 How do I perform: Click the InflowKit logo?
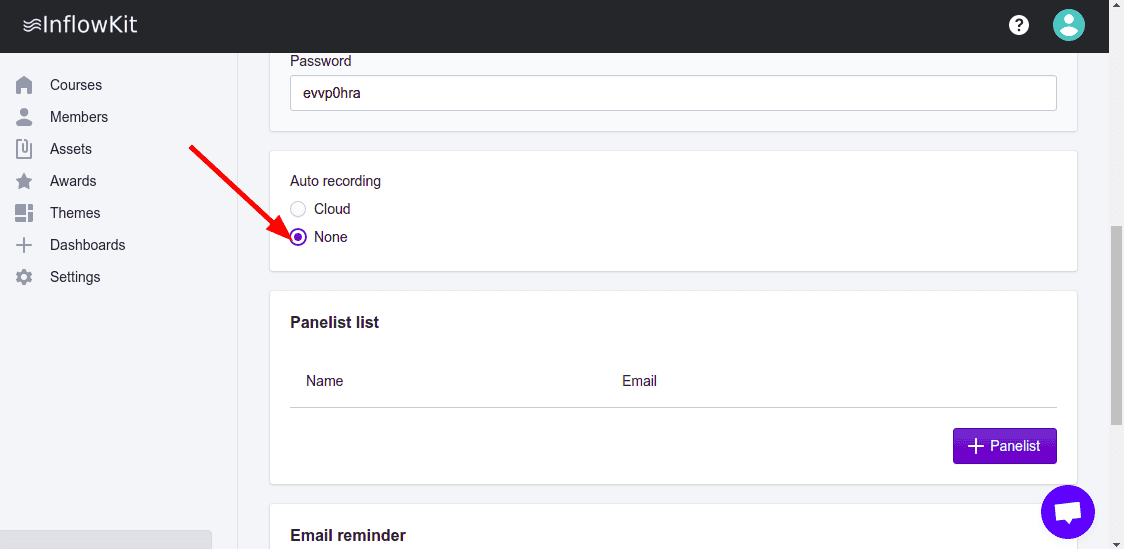80,25
